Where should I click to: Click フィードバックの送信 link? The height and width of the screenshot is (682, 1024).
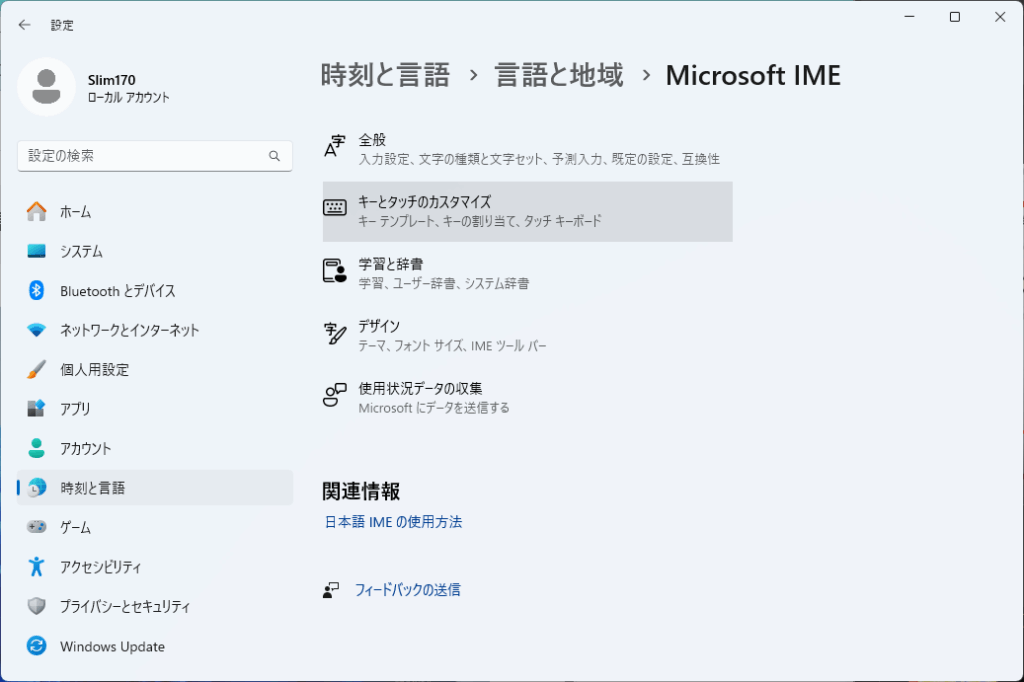[408, 590]
